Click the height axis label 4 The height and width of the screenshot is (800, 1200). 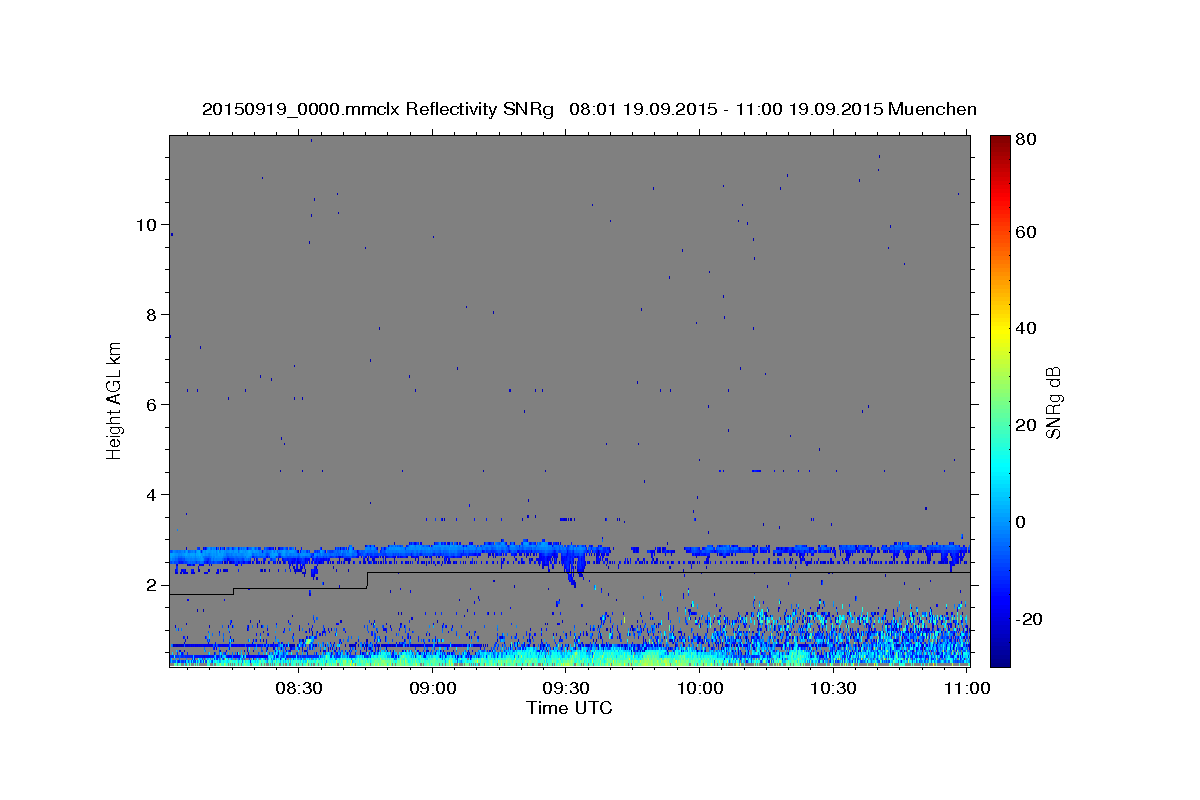click(152, 494)
